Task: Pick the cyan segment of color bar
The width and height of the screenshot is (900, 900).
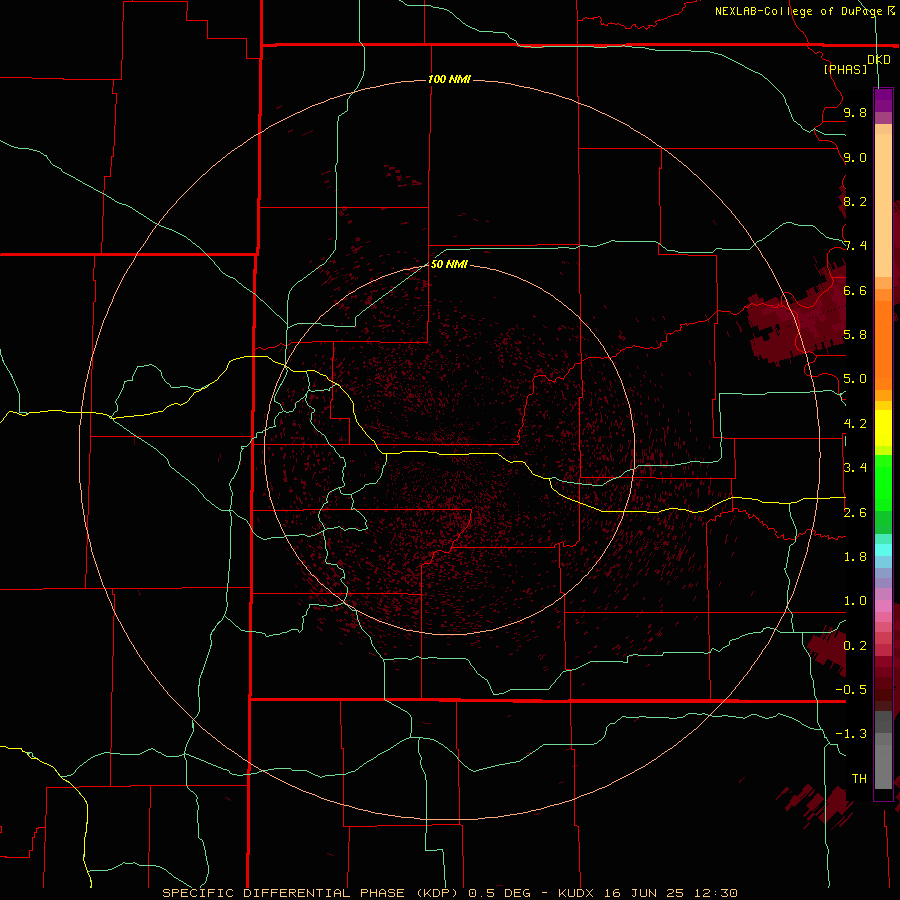Action: pos(883,550)
